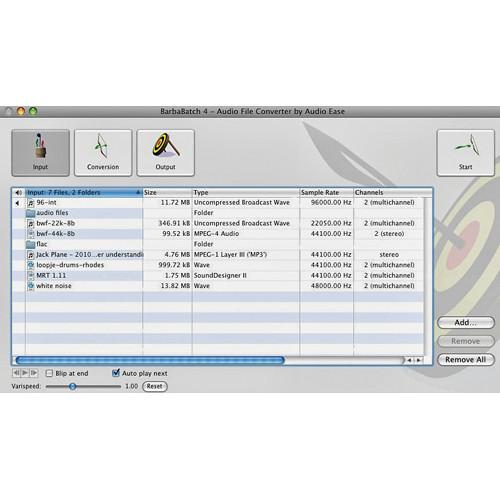Click the flac folder icon
Viewport: 500px width, 500px height.
pyautogui.click(x=31, y=244)
